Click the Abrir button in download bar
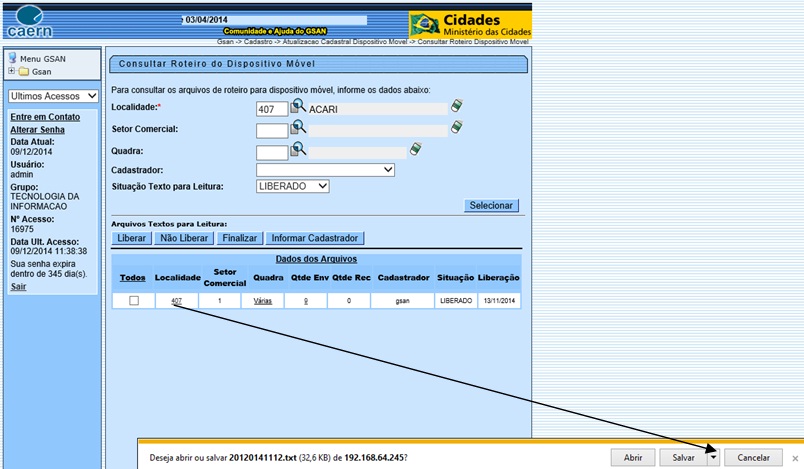The width and height of the screenshot is (804, 469). click(x=633, y=457)
